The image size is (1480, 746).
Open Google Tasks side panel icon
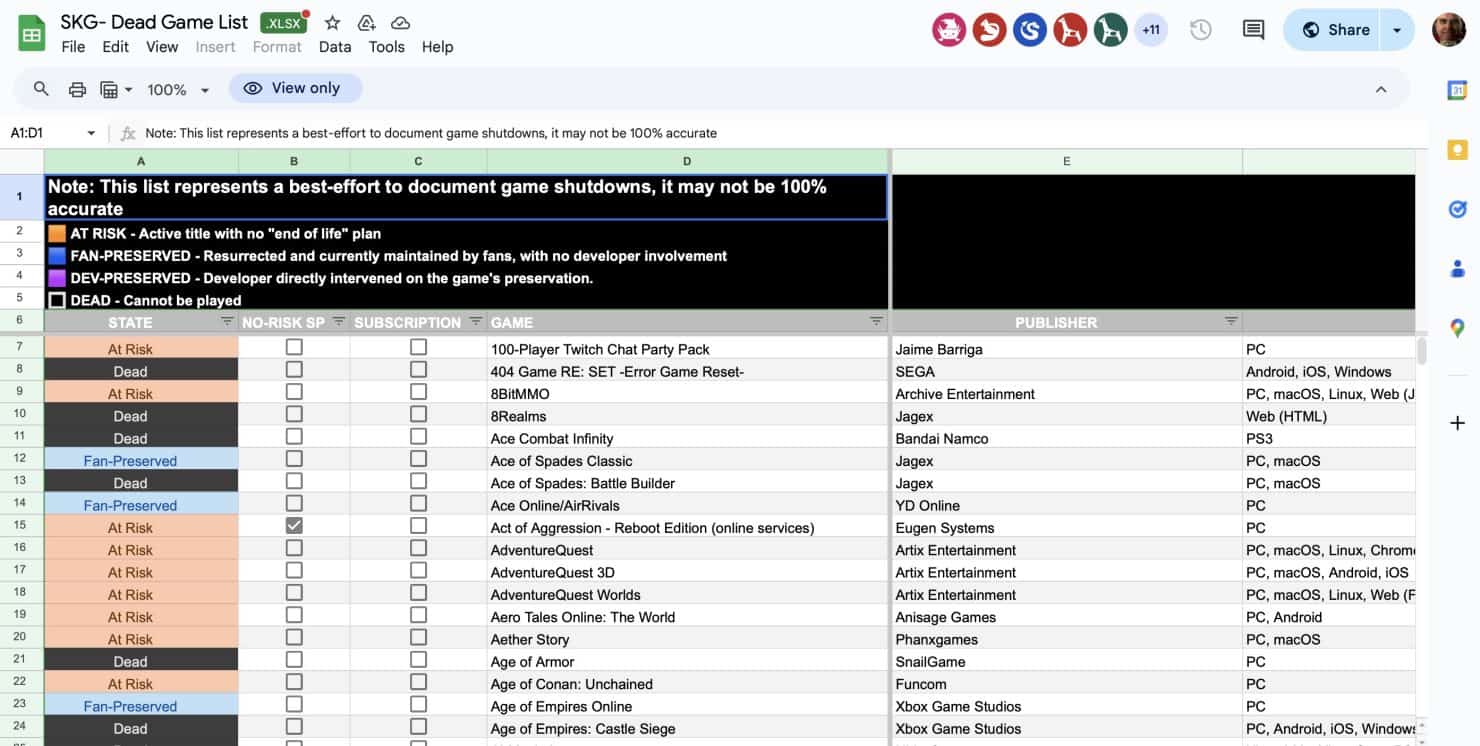tap(1457, 209)
